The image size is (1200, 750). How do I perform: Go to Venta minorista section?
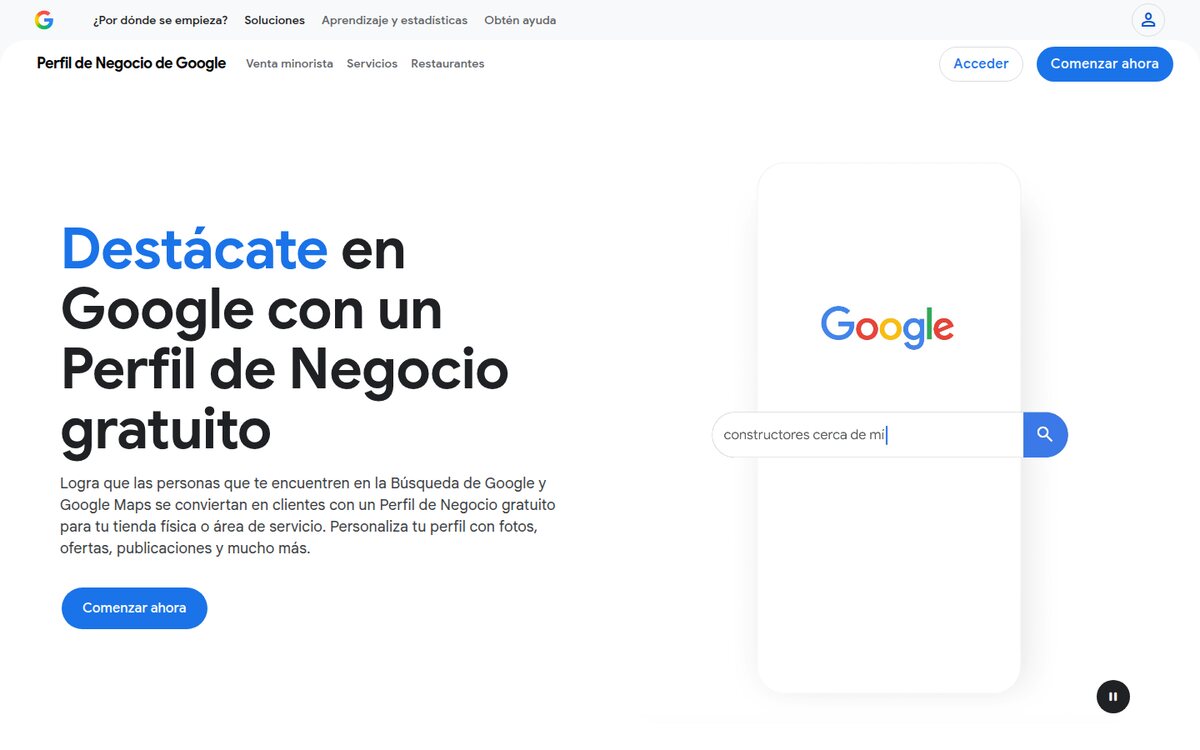click(289, 64)
